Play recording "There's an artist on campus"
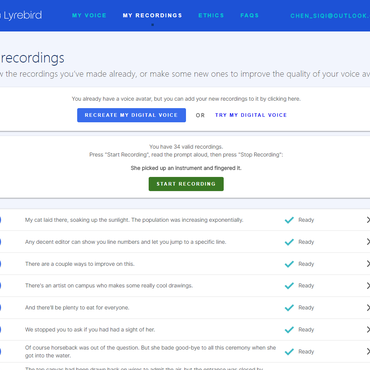The image size is (370, 370). point(0,286)
